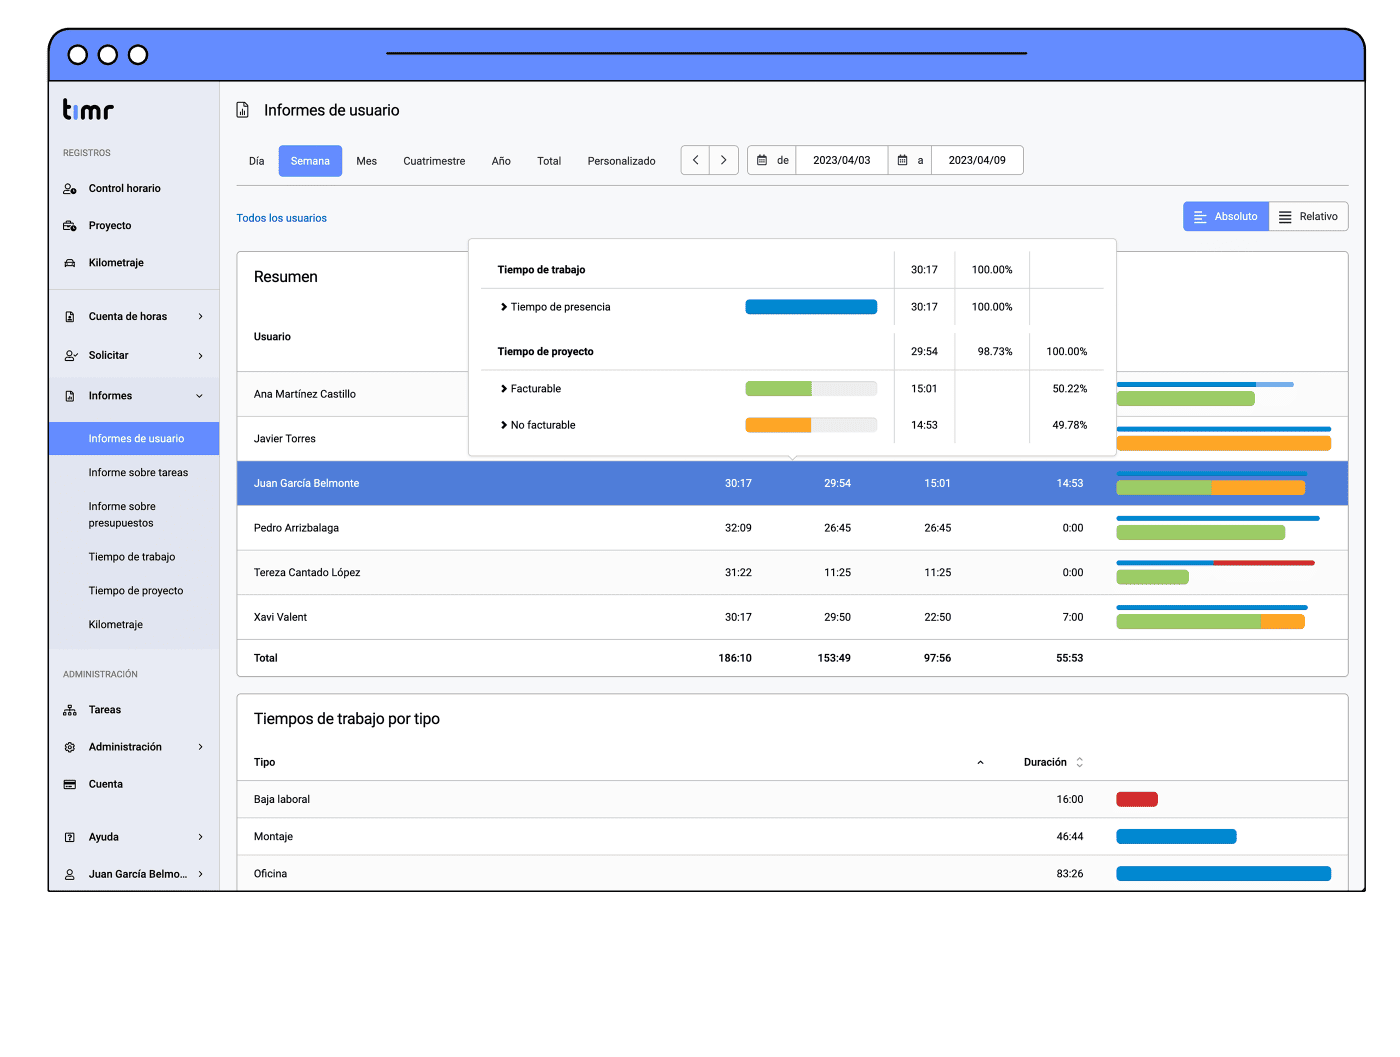
Task: Expand Tiempo de presencia row
Action: [504, 307]
